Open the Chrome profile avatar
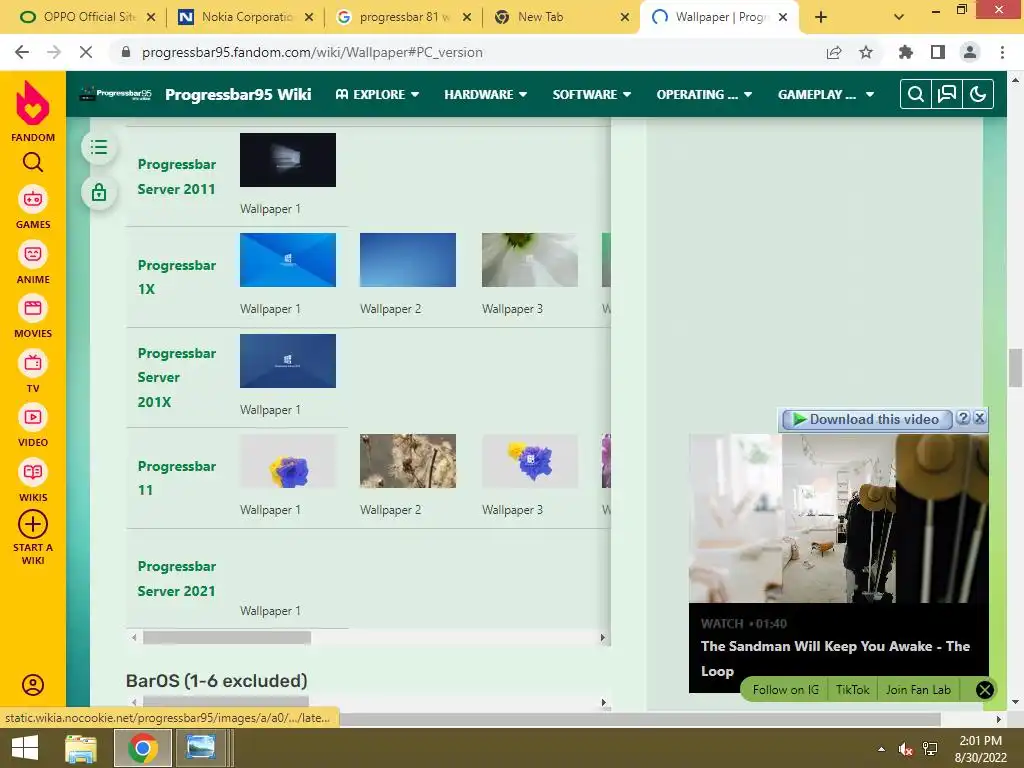The image size is (1024, 768). pyautogui.click(x=970, y=52)
